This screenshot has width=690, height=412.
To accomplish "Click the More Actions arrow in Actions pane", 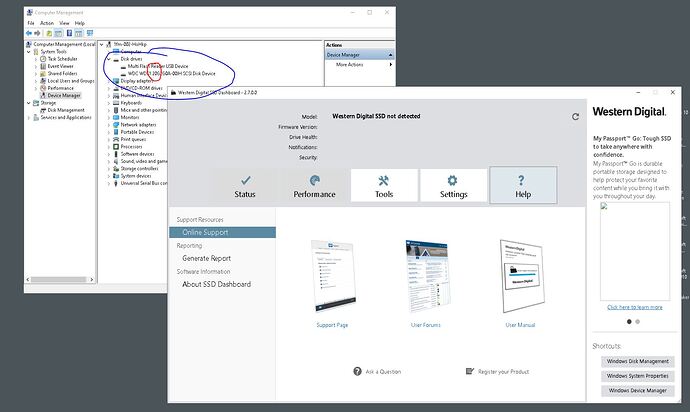I will (x=390, y=65).
